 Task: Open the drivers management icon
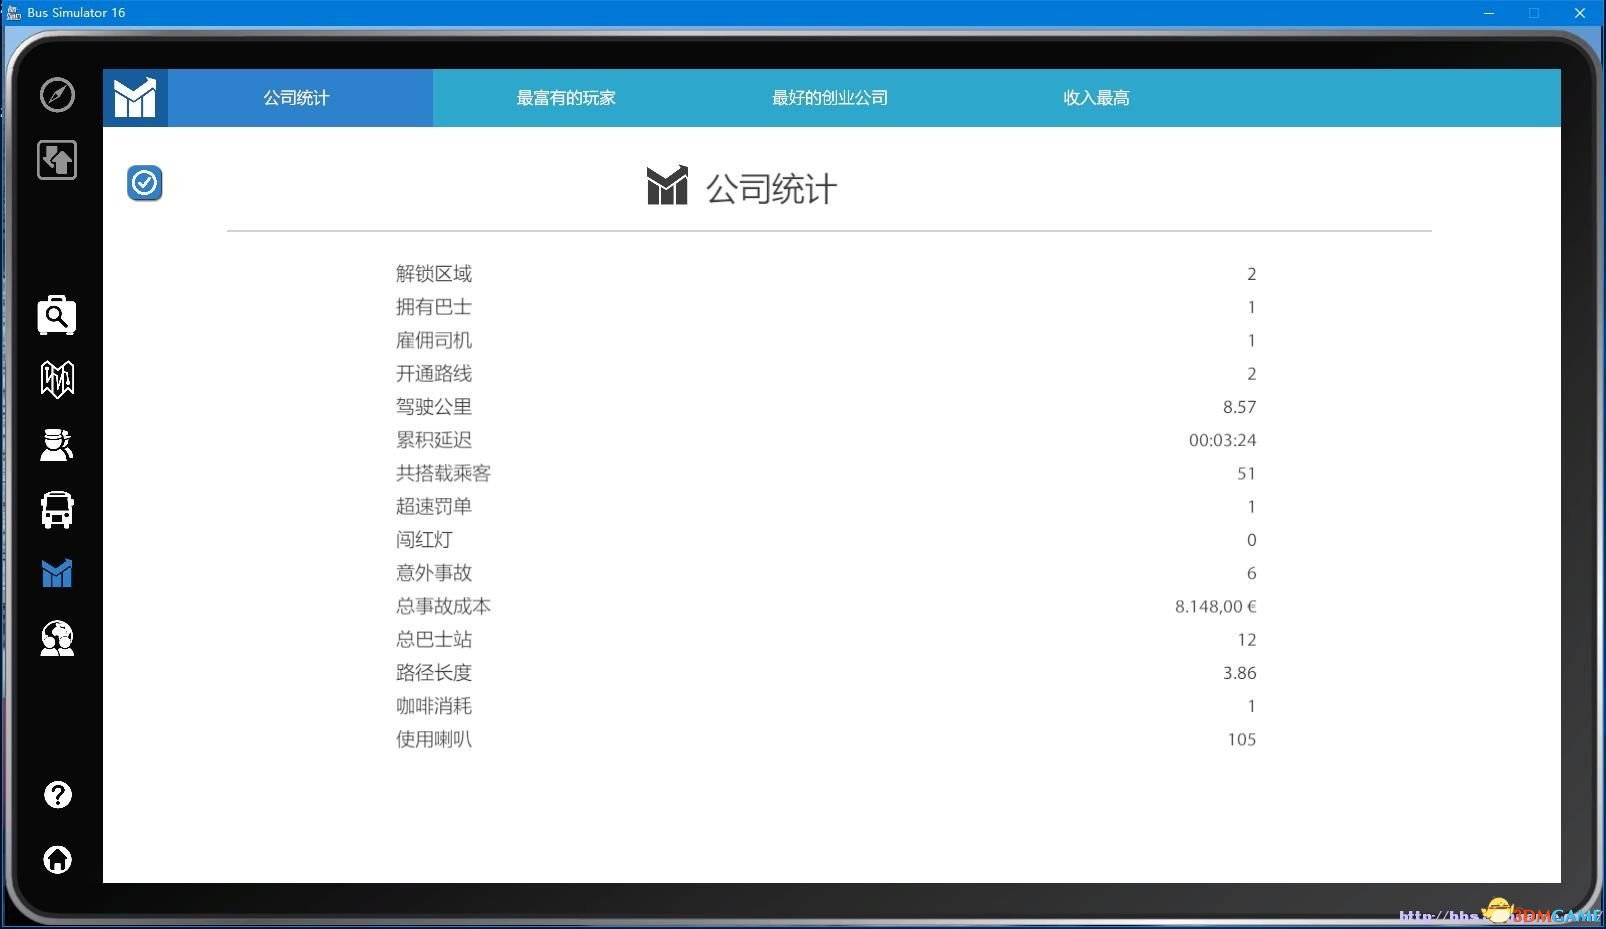(57, 444)
